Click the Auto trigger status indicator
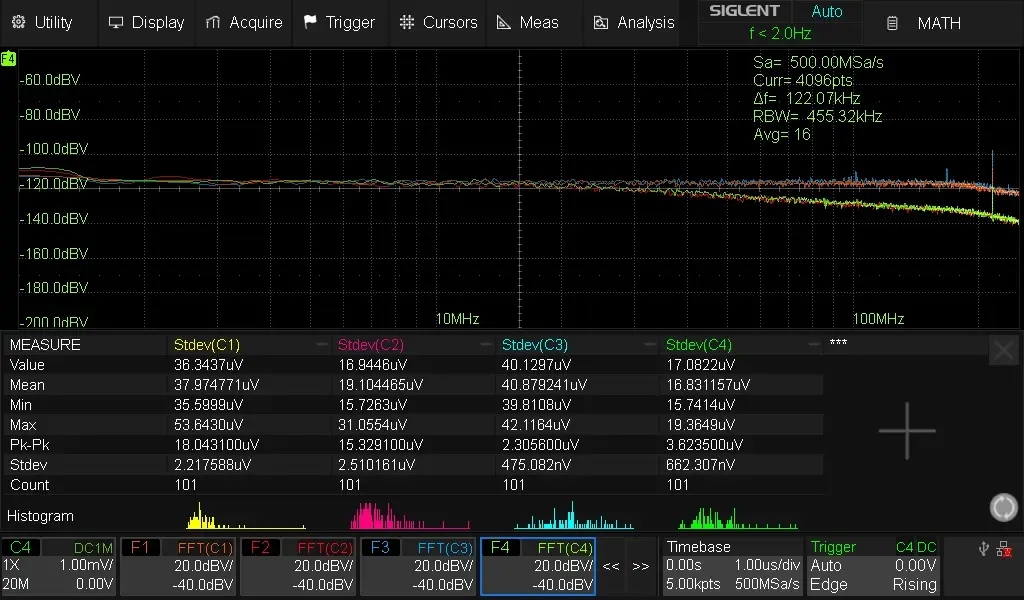 (x=826, y=12)
